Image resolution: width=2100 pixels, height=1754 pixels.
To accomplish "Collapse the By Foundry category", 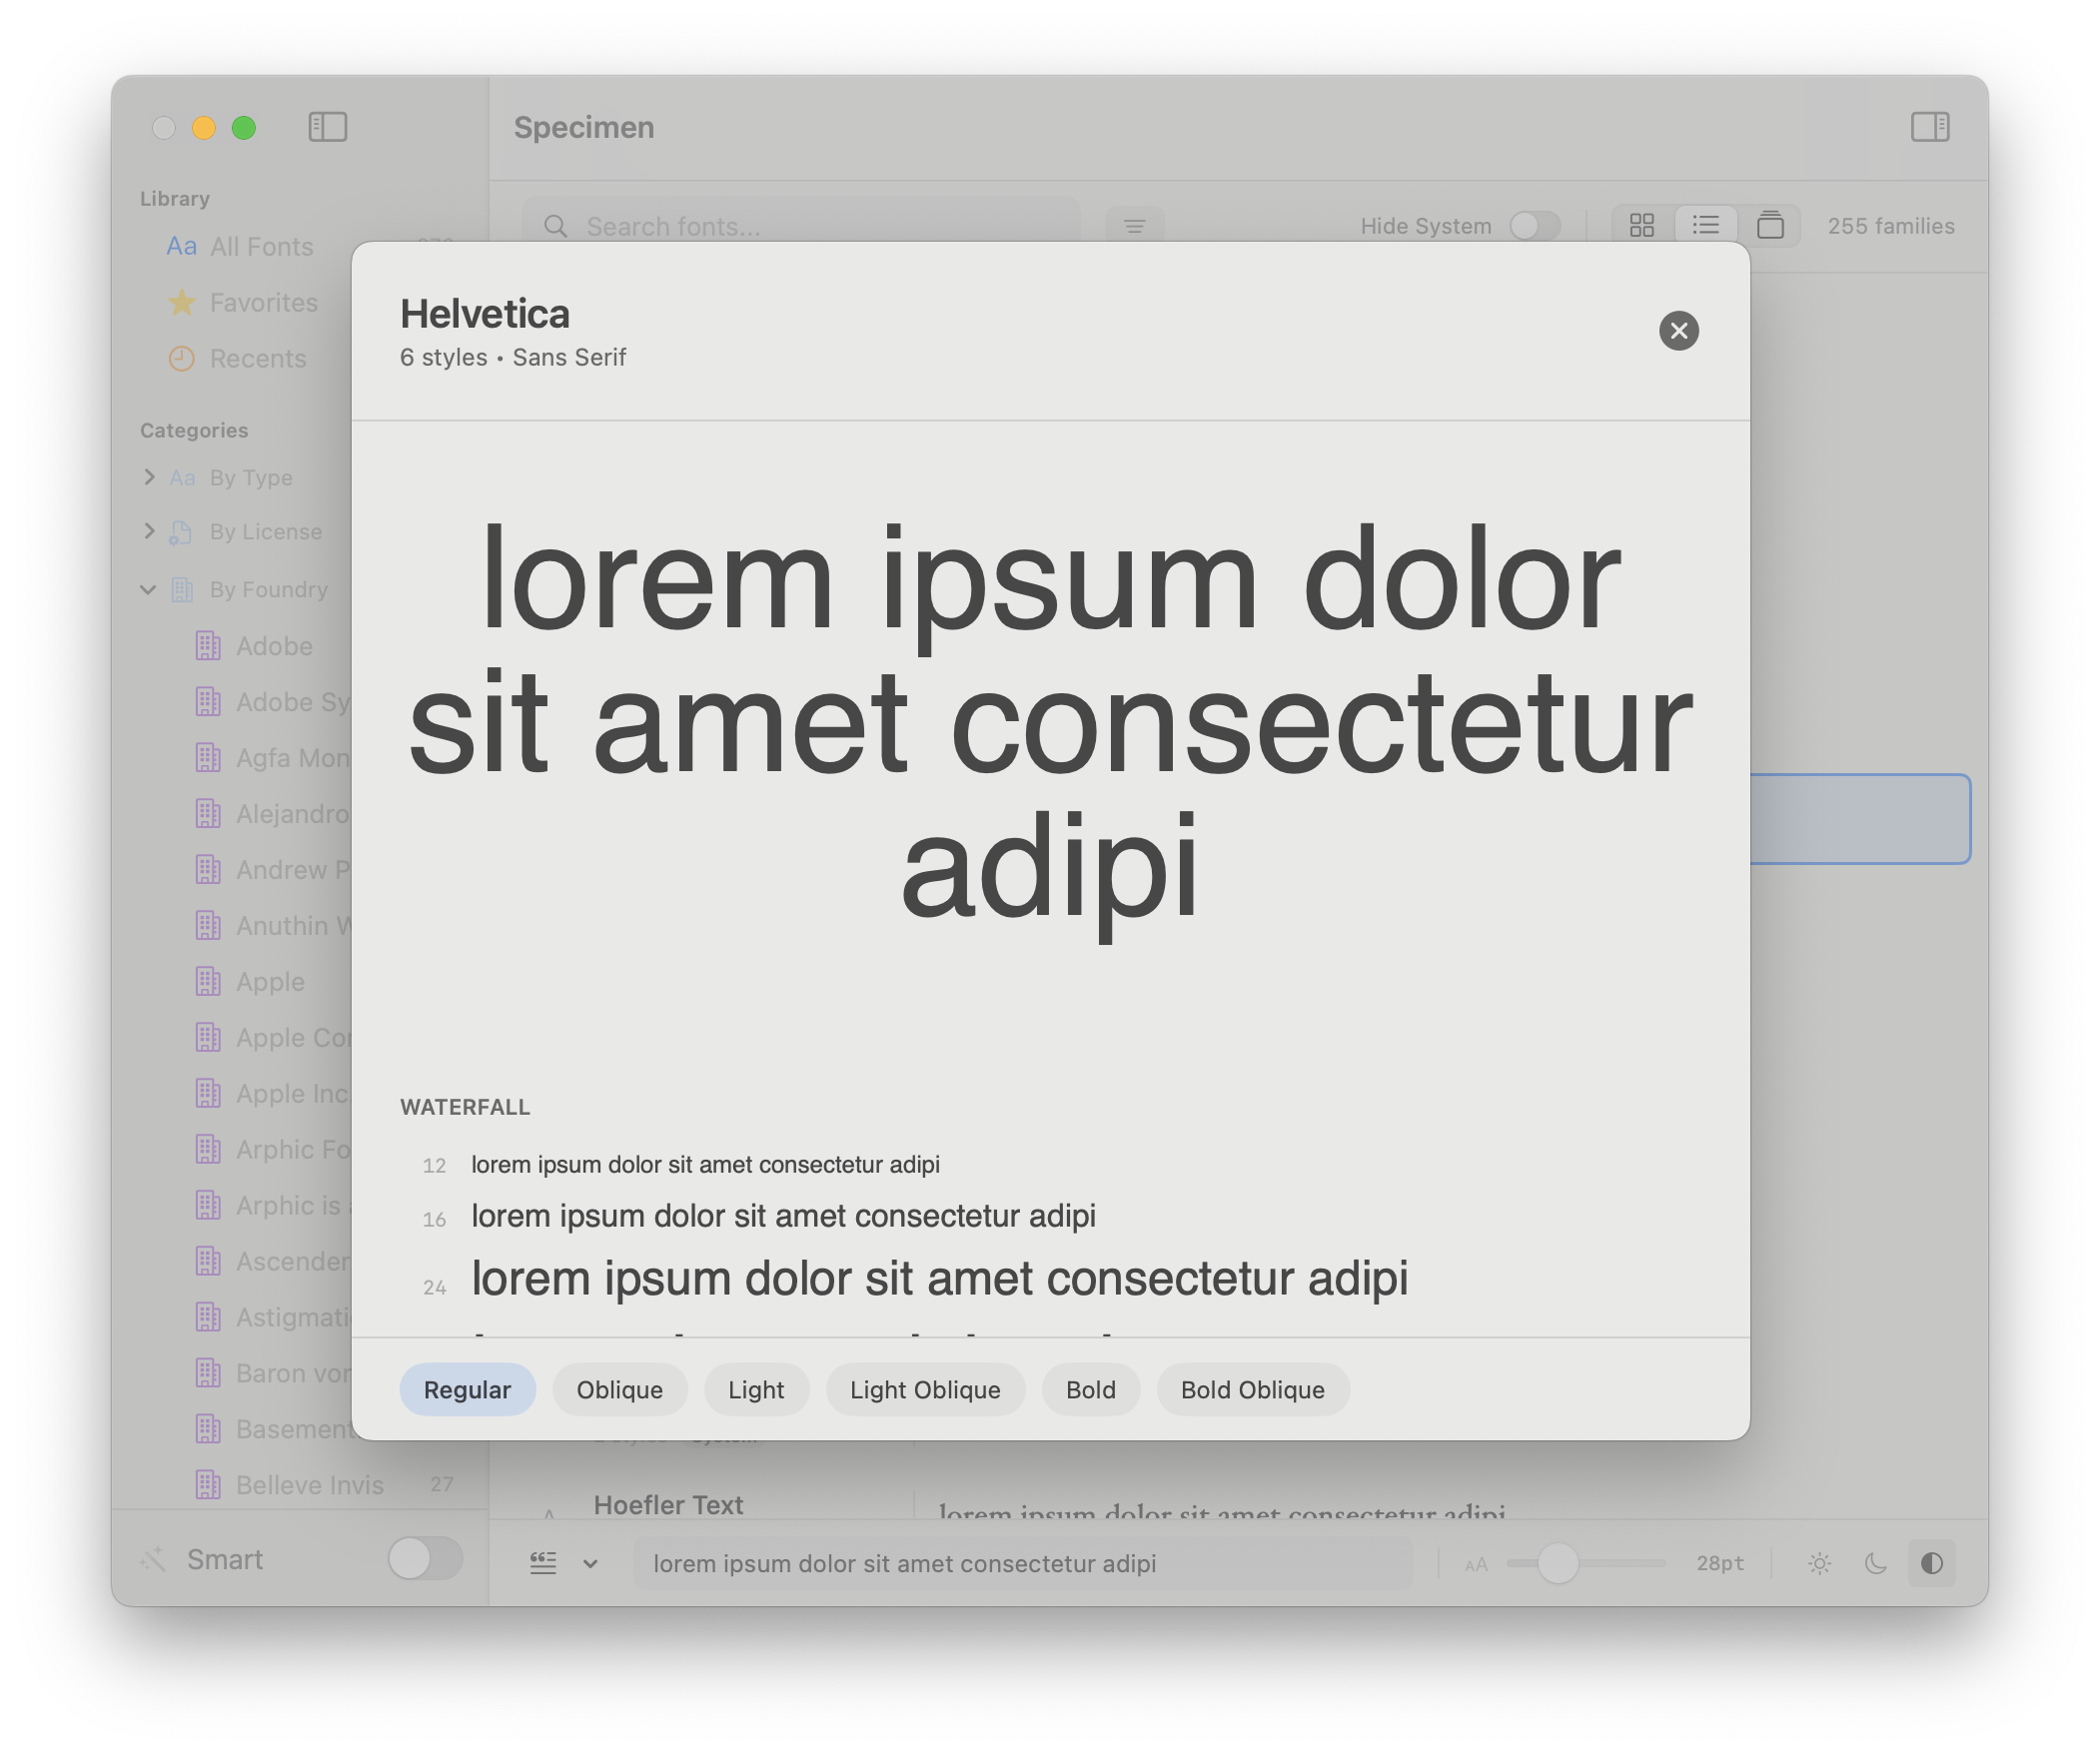I will [x=148, y=589].
